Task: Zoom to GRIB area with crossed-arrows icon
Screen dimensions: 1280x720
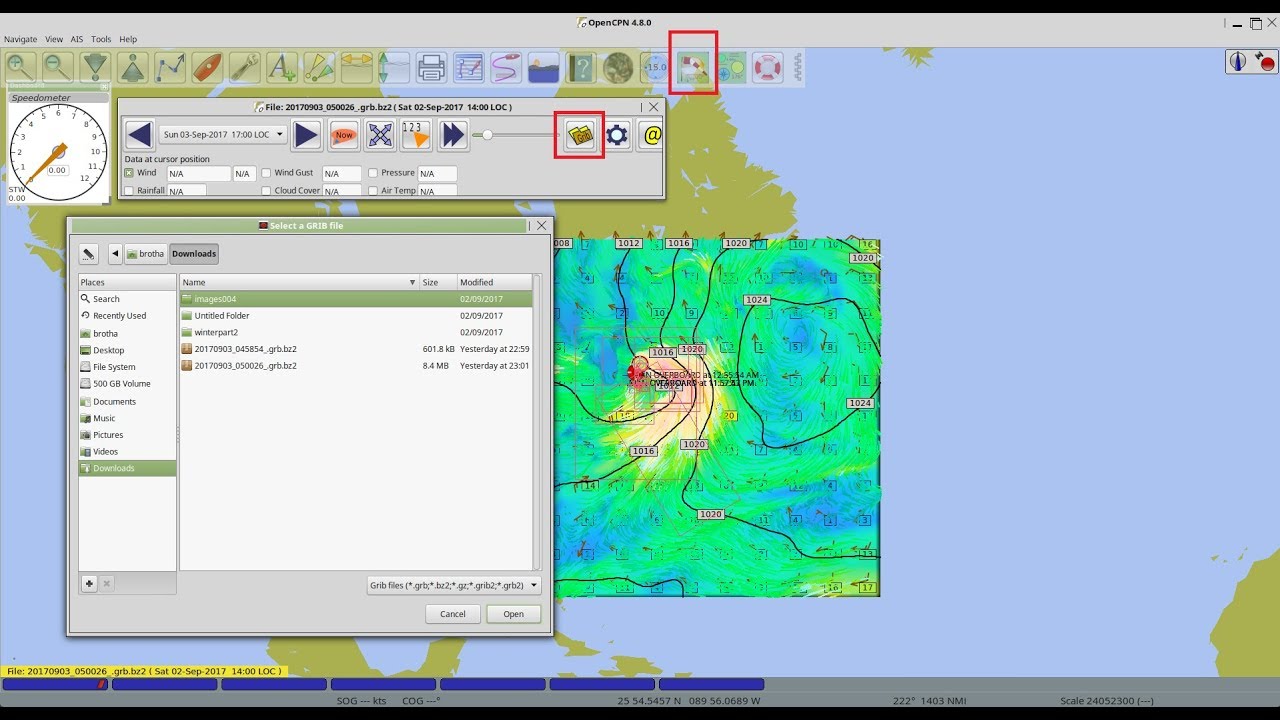Action: [x=380, y=135]
